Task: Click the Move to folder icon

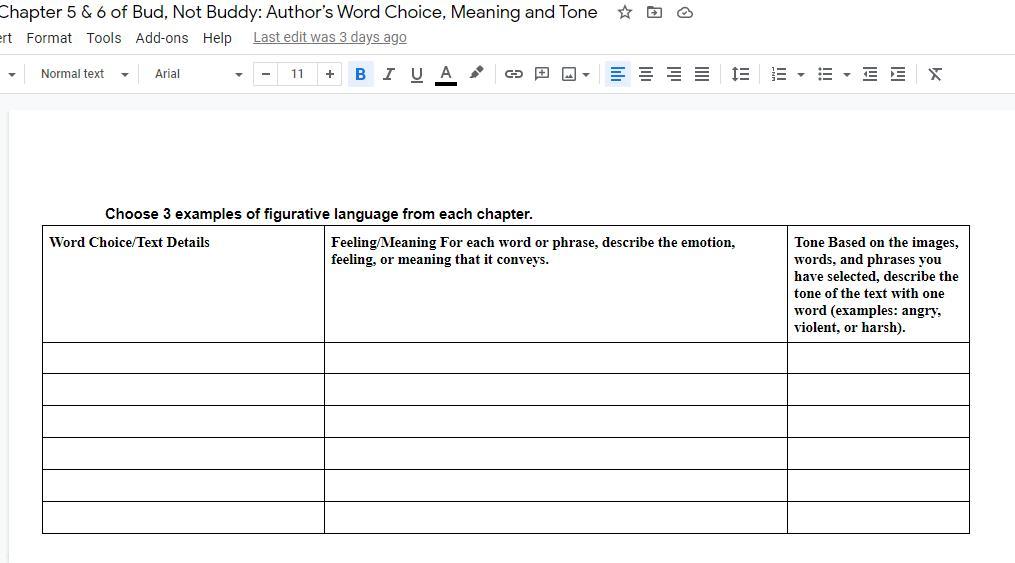Action: point(654,13)
